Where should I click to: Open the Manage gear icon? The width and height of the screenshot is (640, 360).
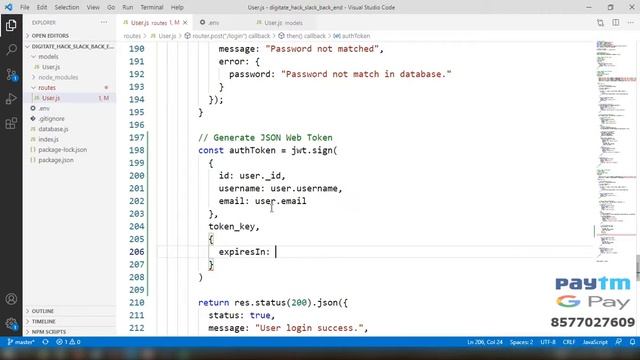pyautogui.click(x=11, y=324)
